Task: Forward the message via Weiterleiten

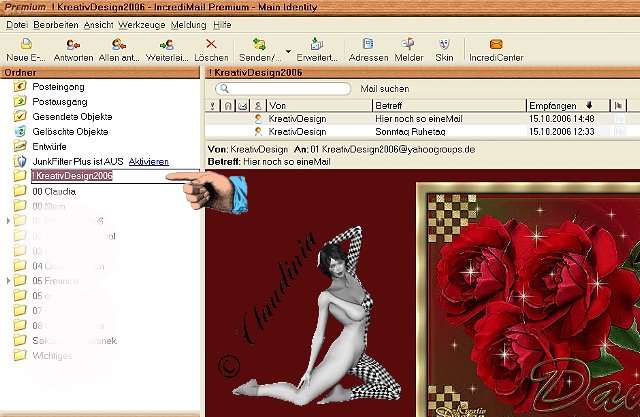Action: click(167, 49)
